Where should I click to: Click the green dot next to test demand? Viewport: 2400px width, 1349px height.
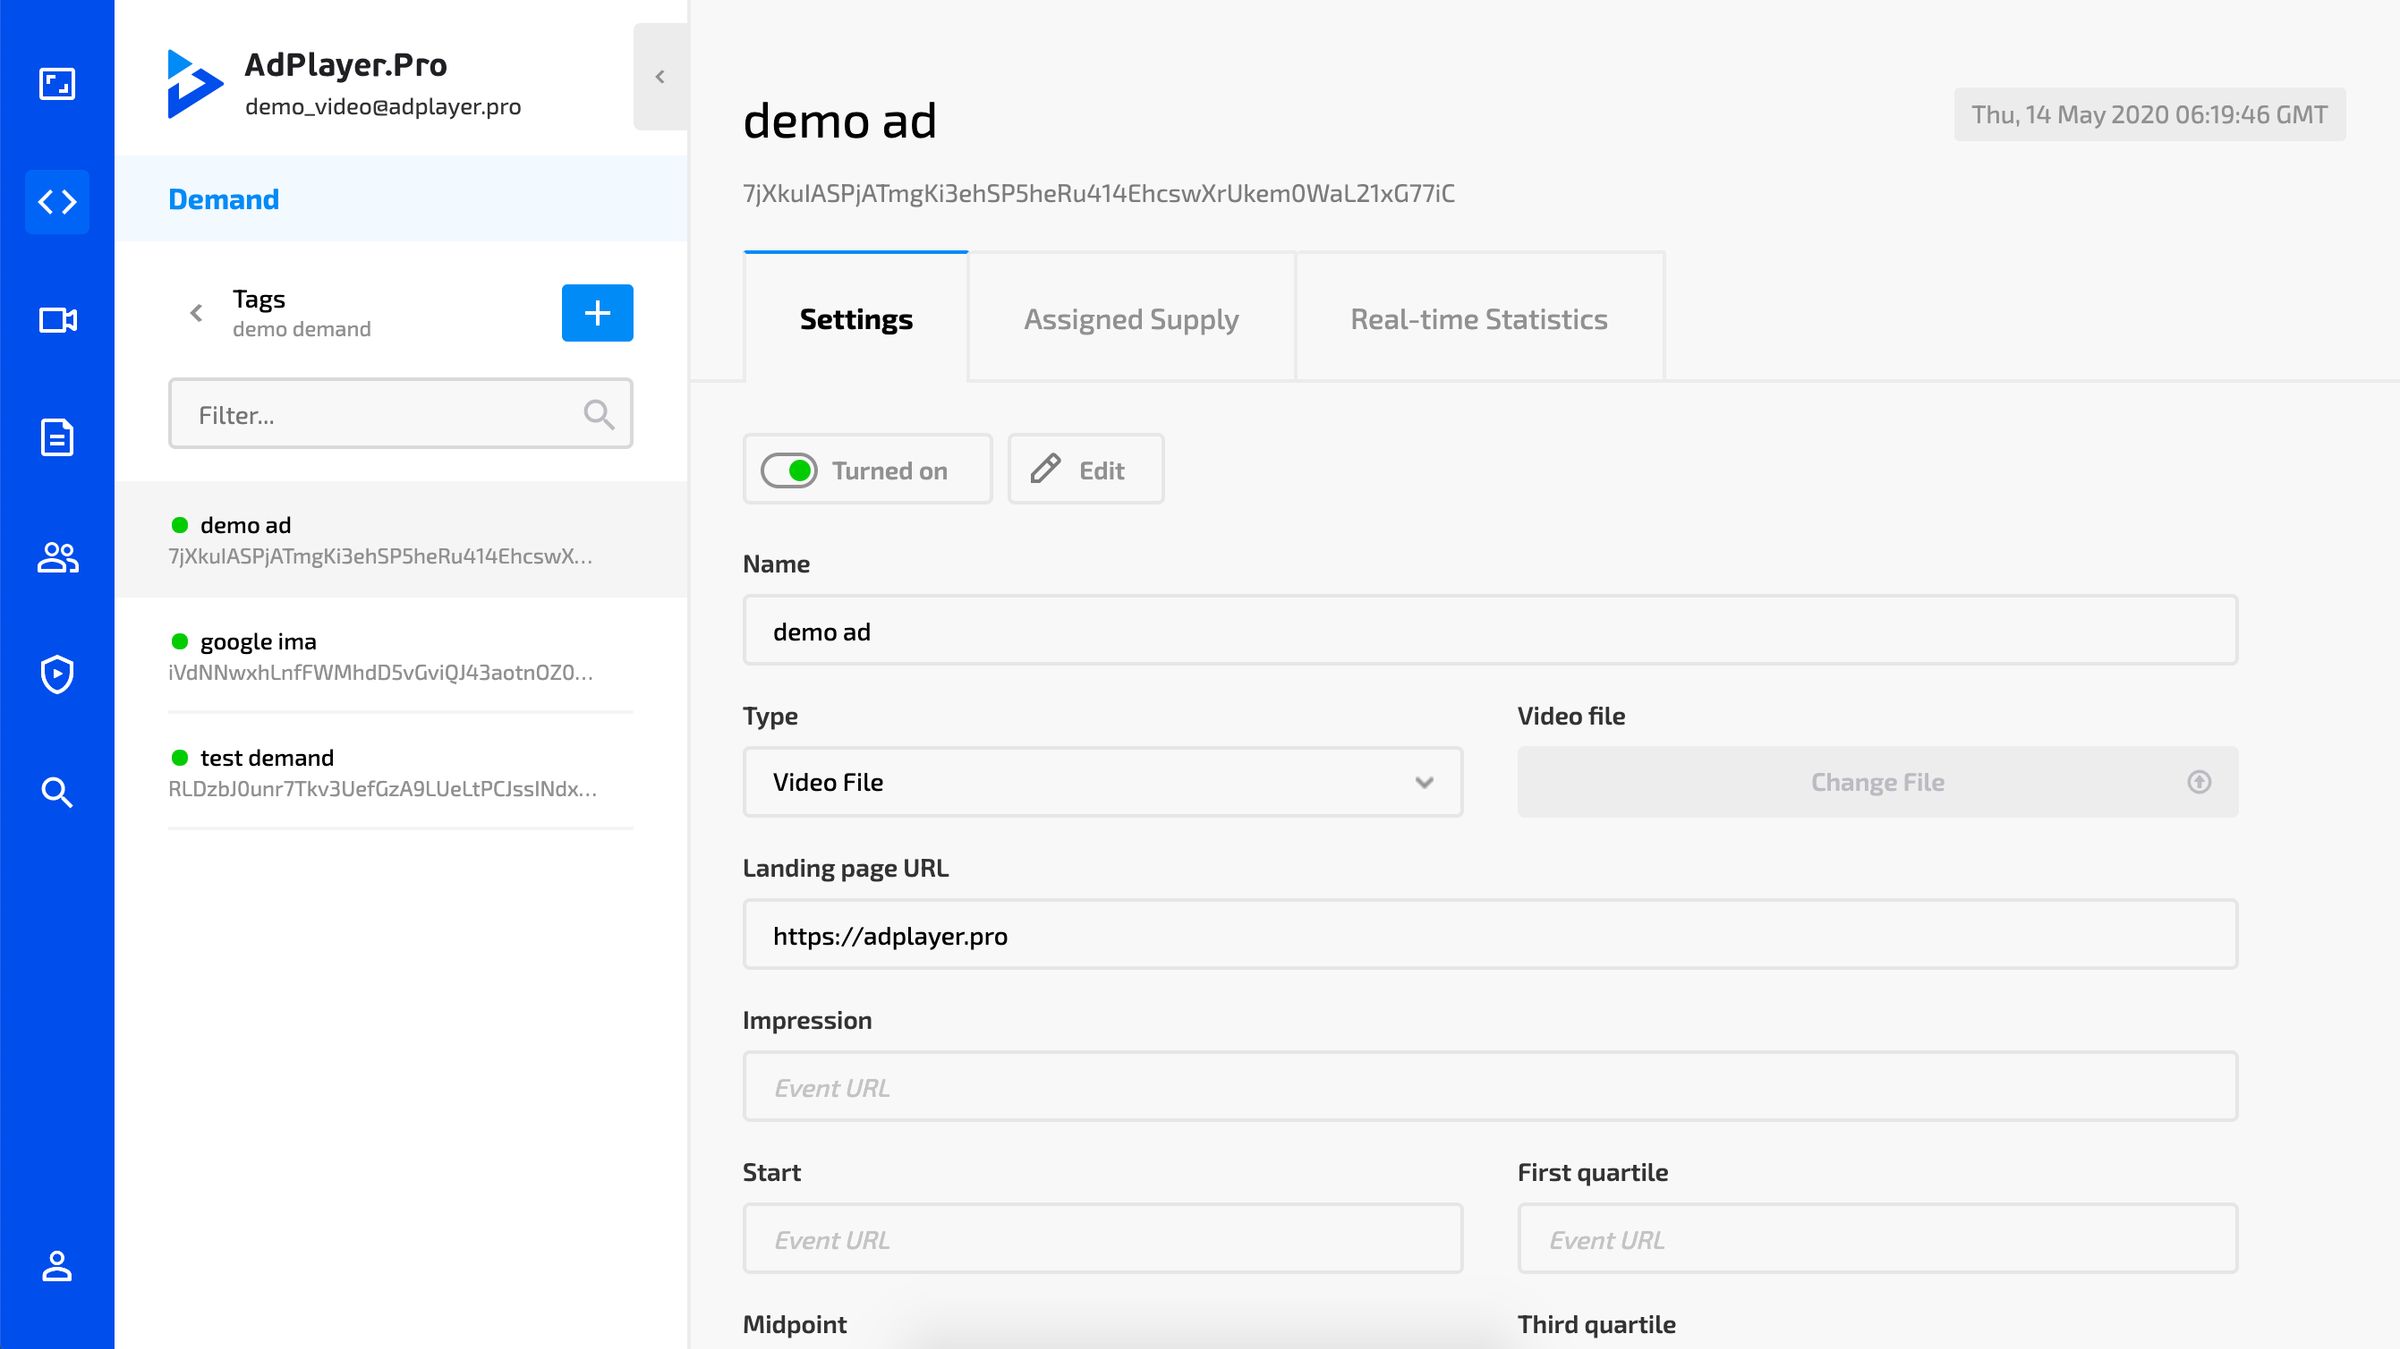click(181, 757)
